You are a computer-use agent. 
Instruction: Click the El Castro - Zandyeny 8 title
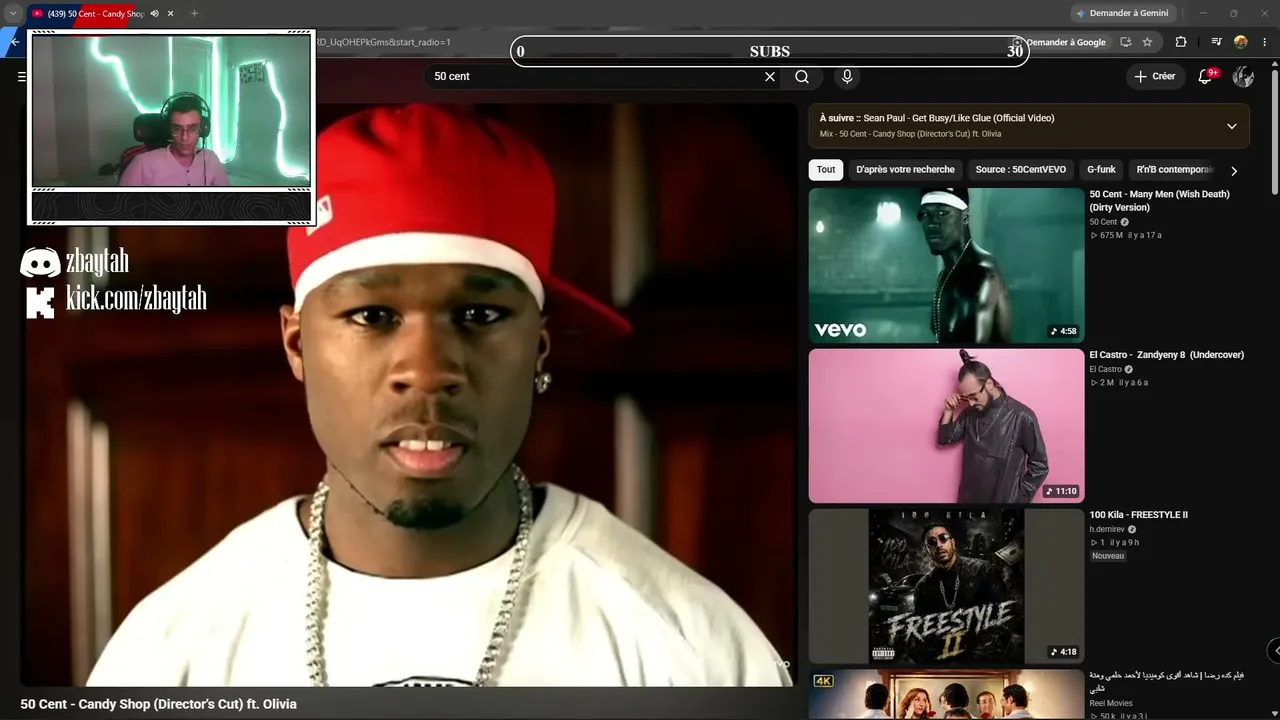(1167, 355)
